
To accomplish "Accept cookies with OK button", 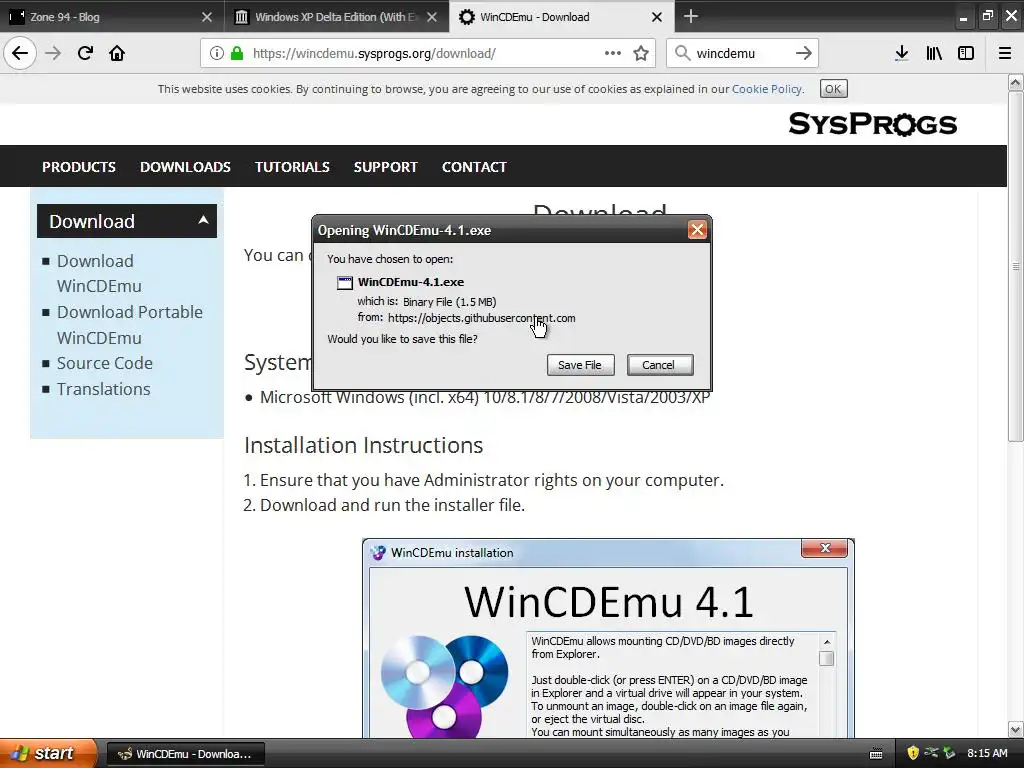I will [x=833, y=89].
